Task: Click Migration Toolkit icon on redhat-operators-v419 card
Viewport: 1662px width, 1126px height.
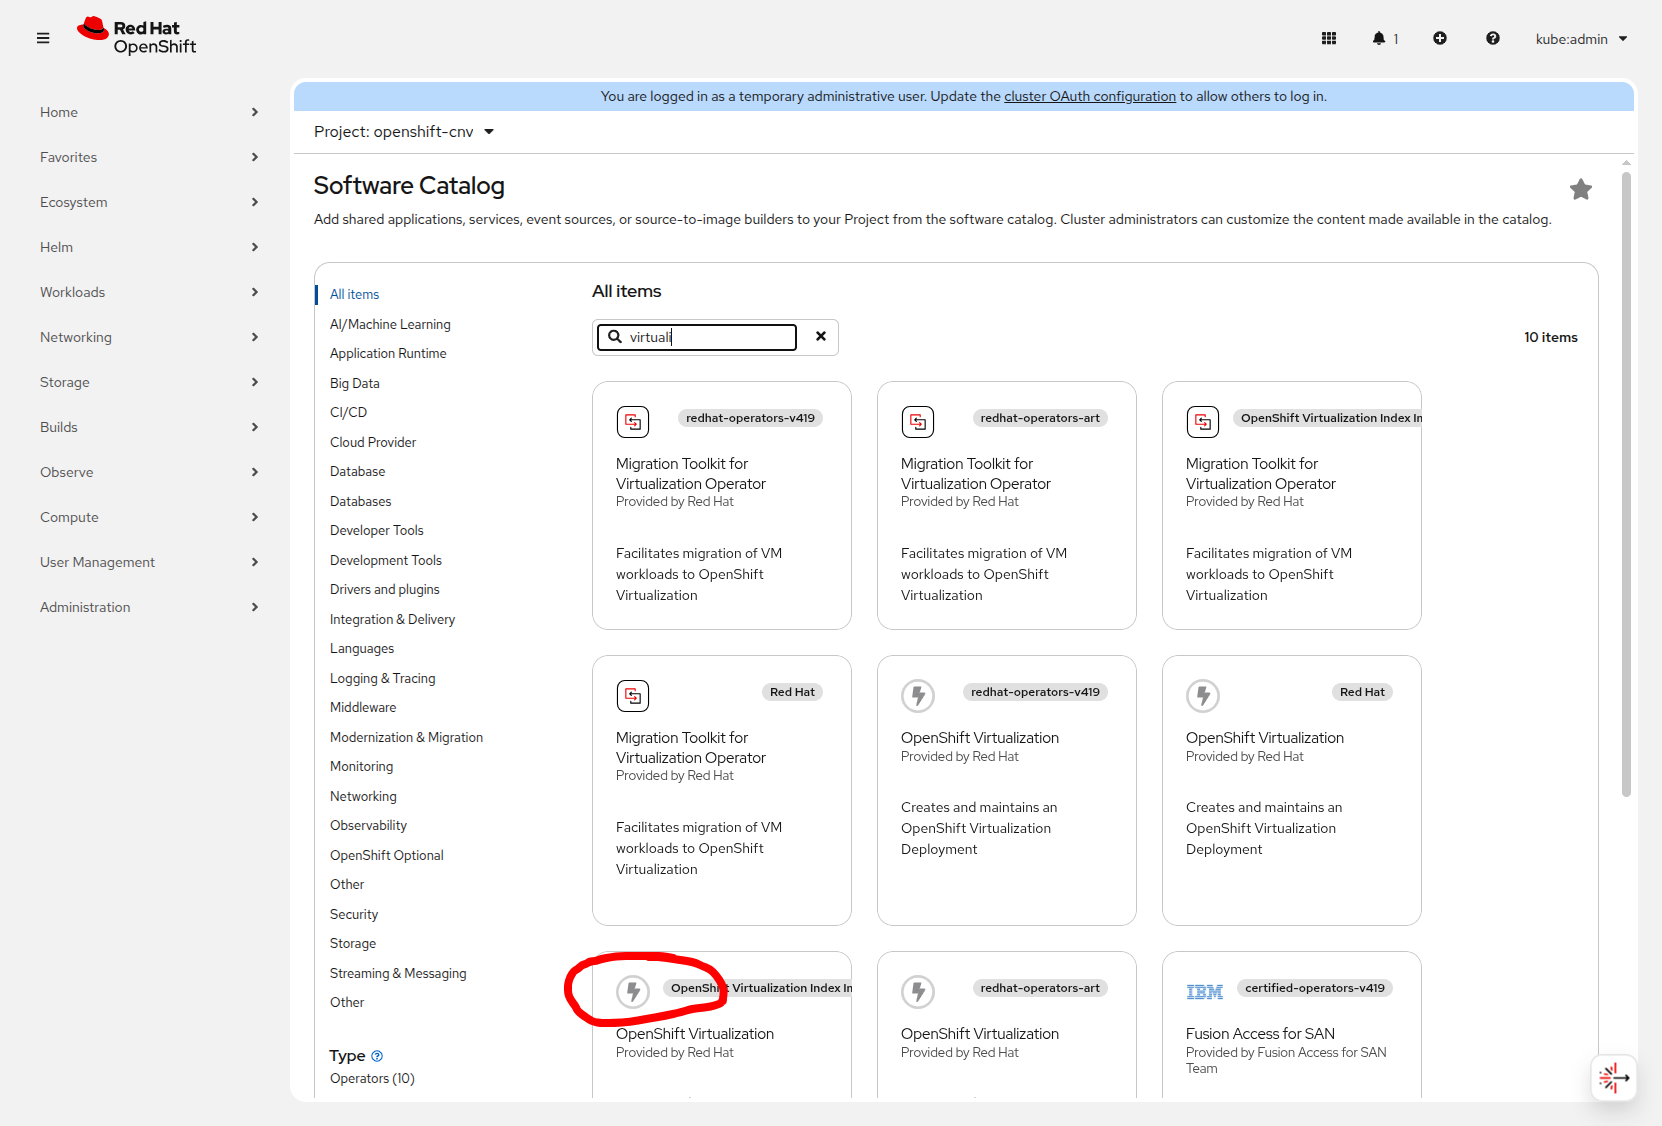Action: pyautogui.click(x=633, y=422)
